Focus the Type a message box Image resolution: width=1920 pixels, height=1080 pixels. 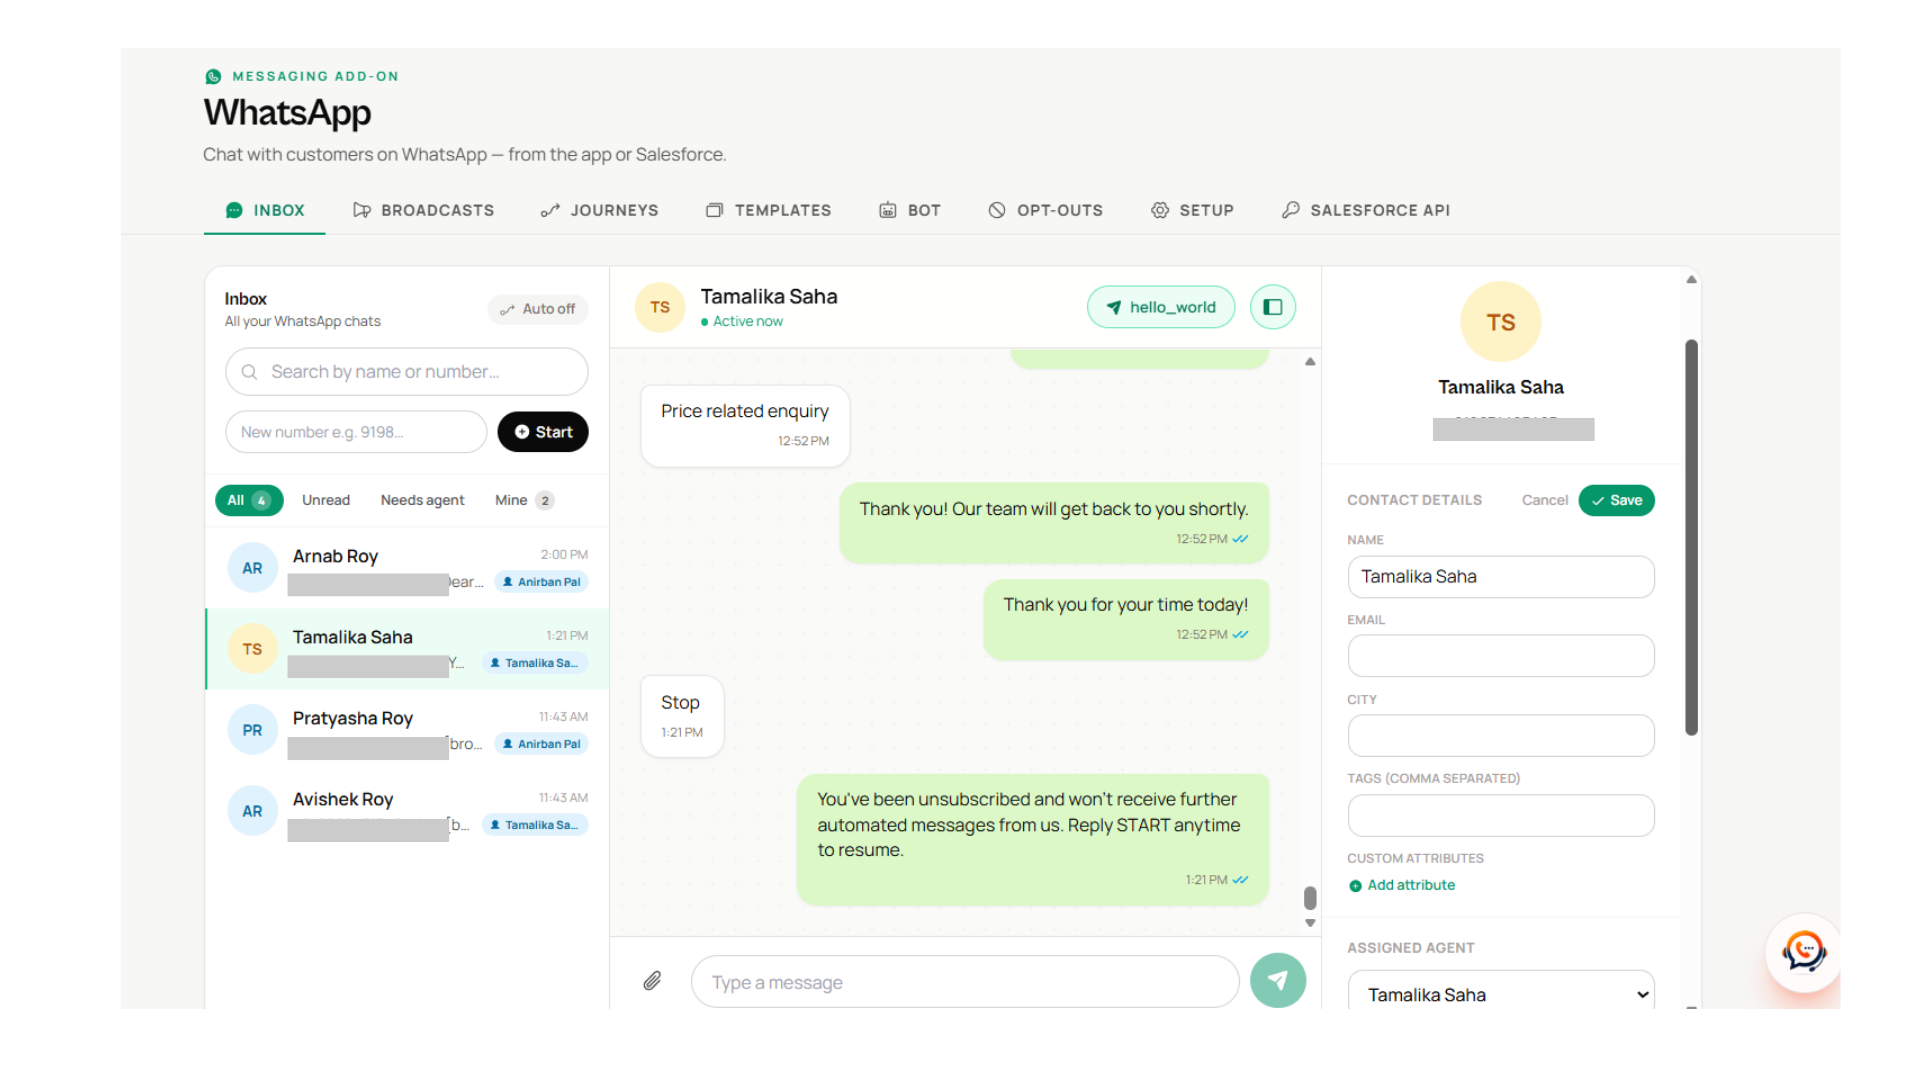pyautogui.click(x=965, y=982)
